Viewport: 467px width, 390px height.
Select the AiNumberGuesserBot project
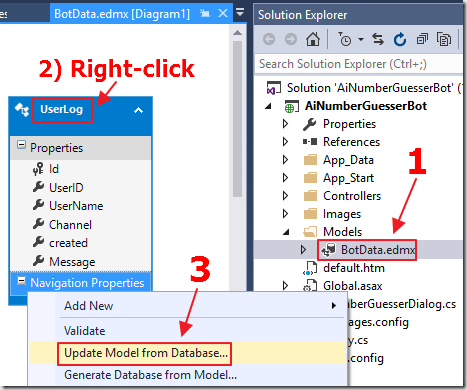click(366, 106)
